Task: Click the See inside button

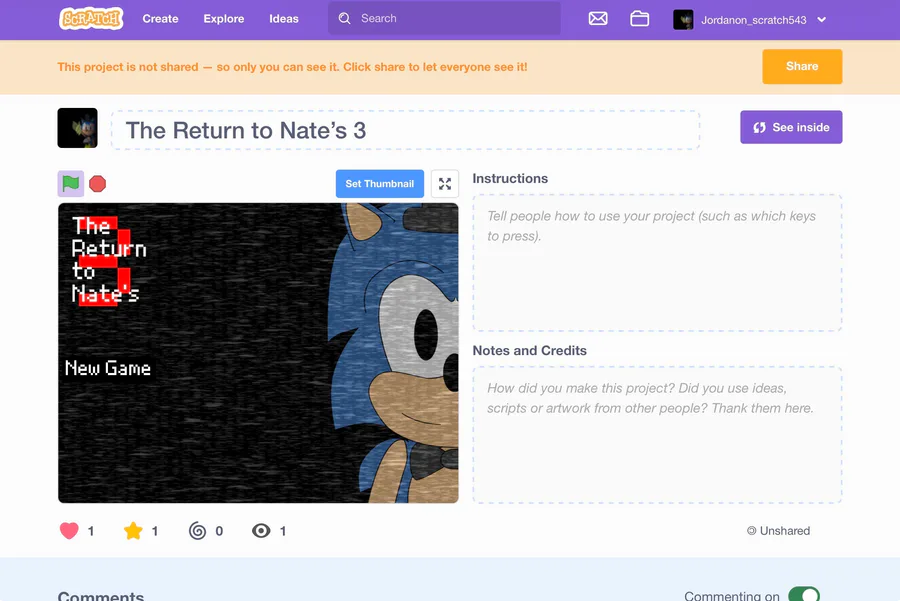Action: click(791, 127)
